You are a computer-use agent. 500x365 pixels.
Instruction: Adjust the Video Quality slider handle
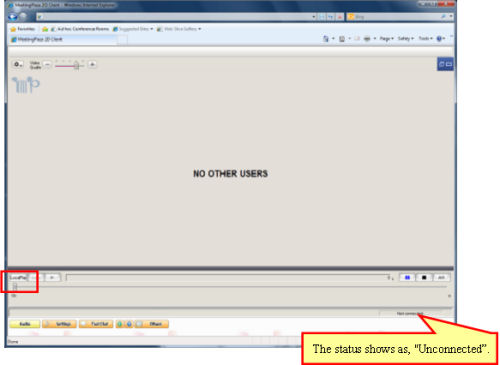[77, 65]
